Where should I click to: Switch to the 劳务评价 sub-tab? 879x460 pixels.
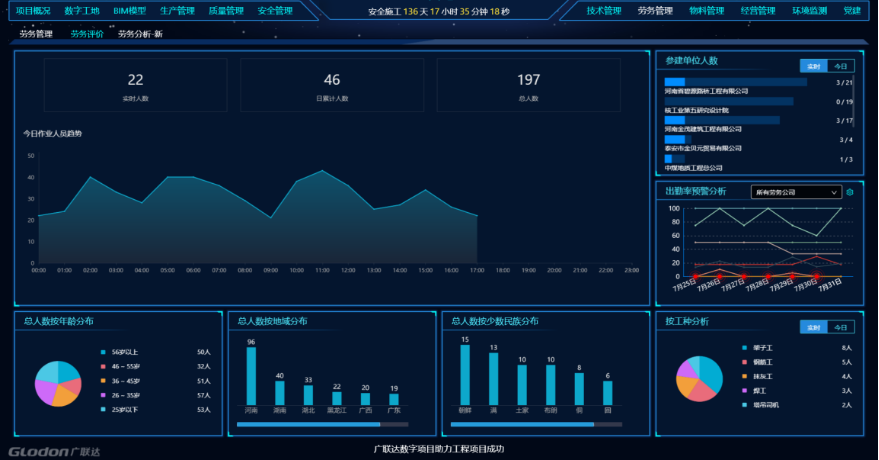87,33
